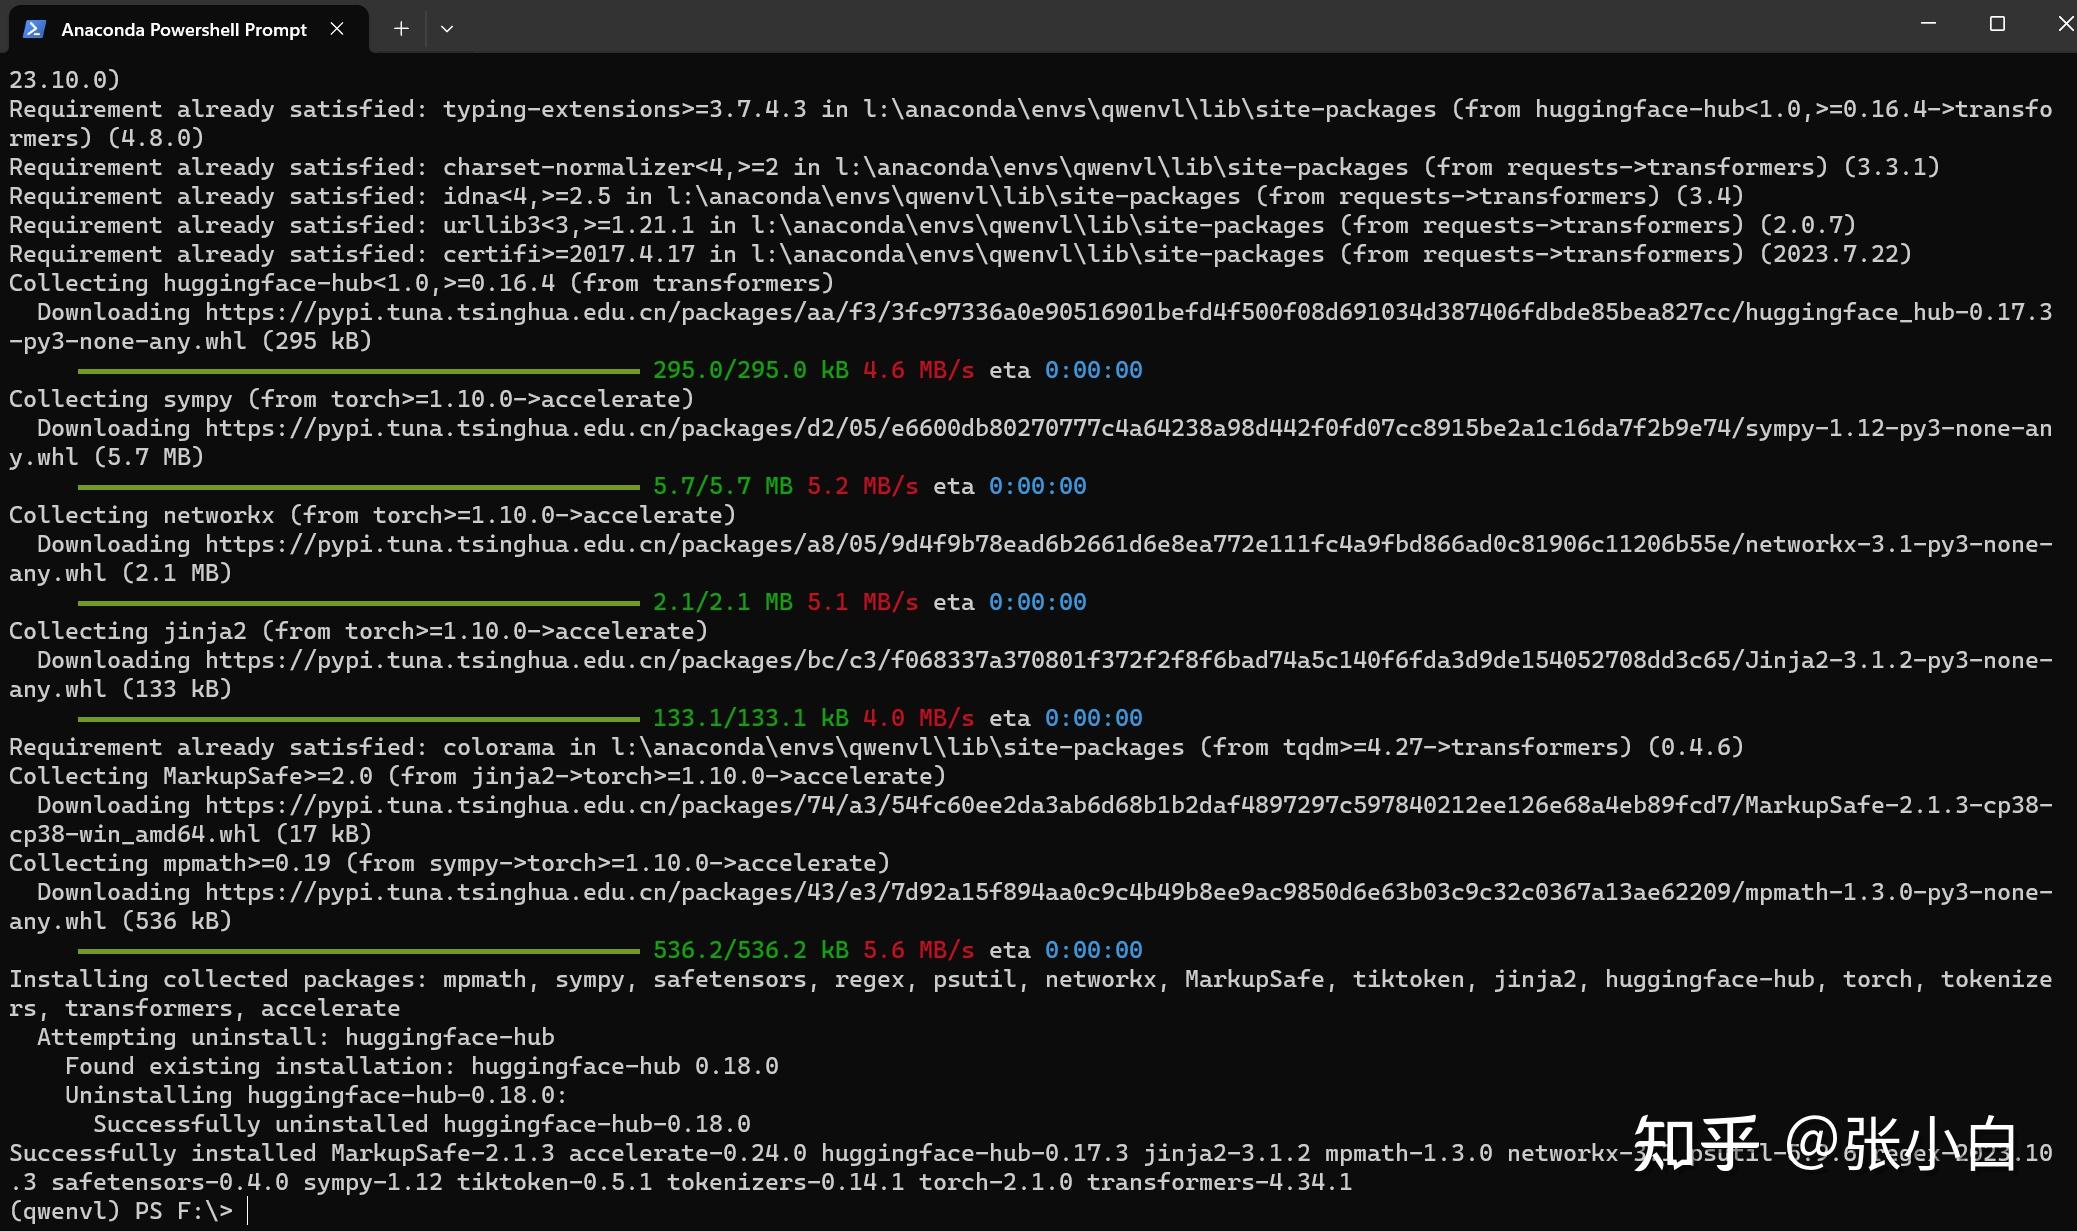Click "Attempting uninstall: huggingface-hub" line
Screen dimensions: 2077x1231
coord(295,1038)
